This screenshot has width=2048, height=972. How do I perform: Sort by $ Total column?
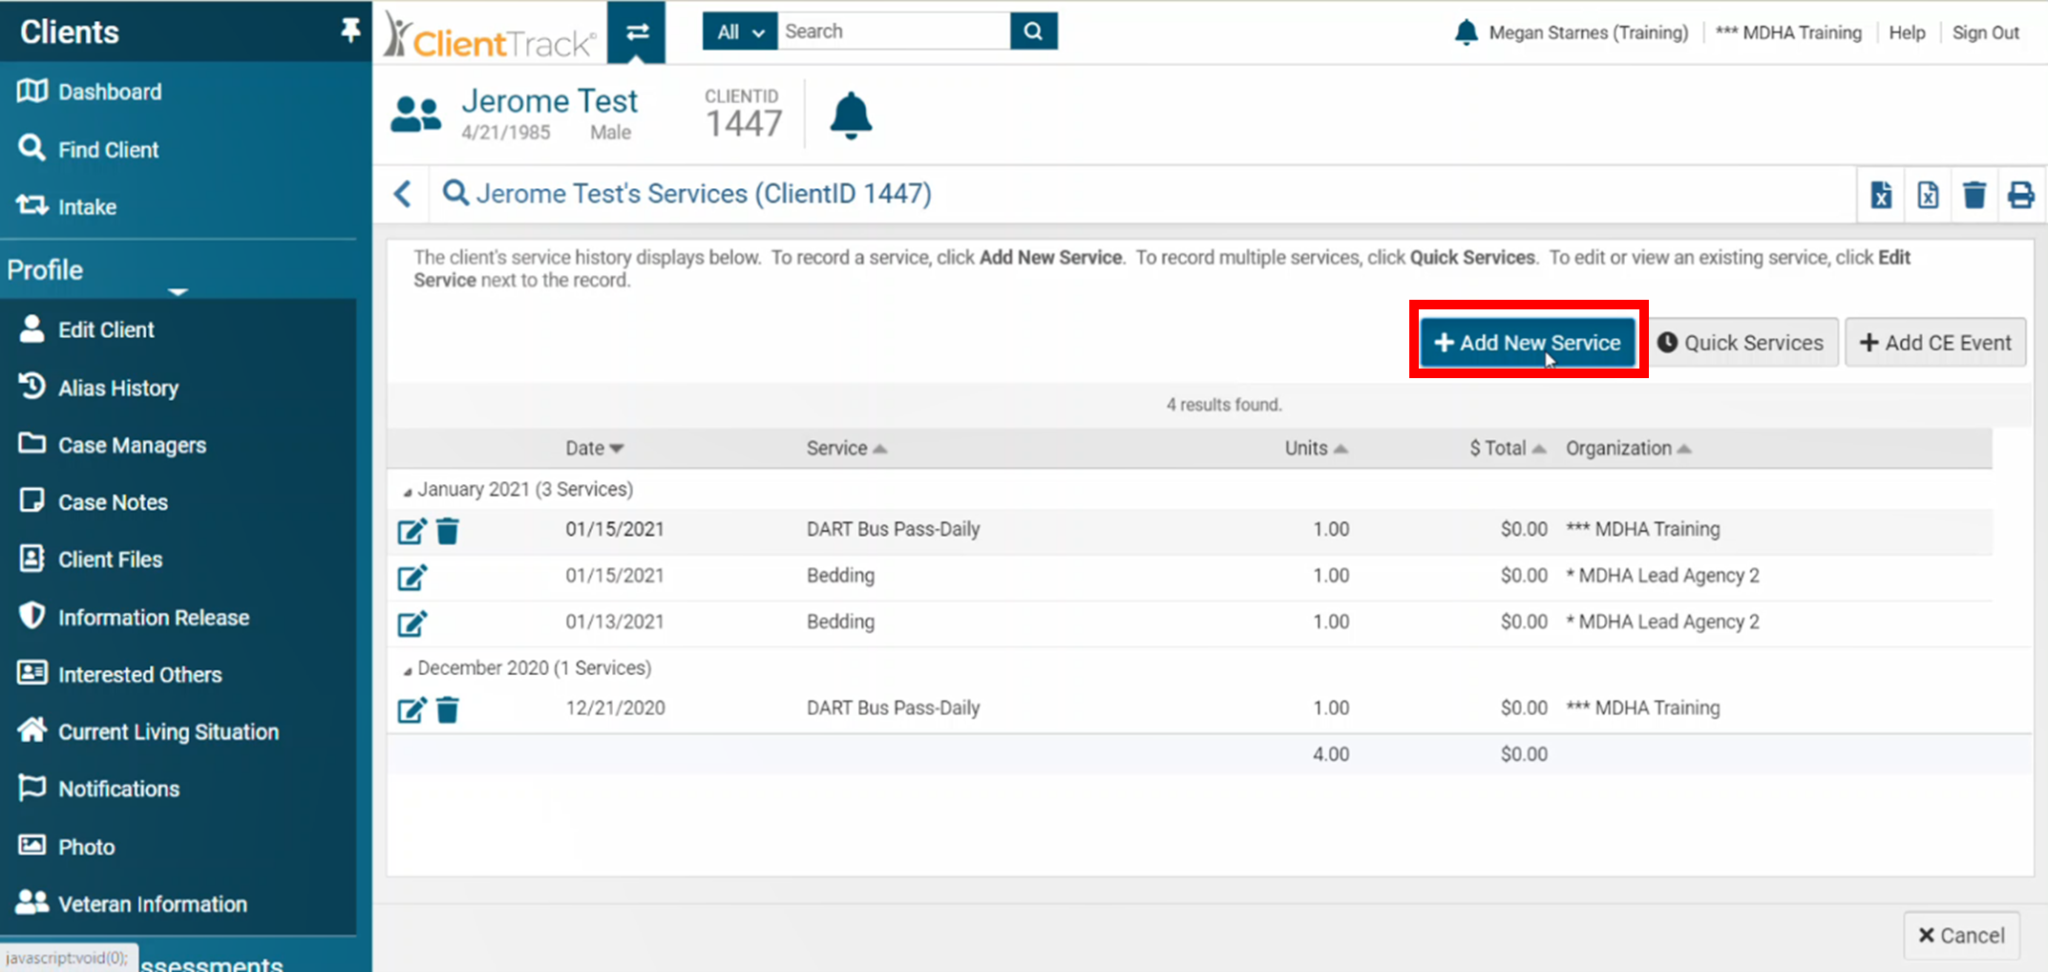[1508, 448]
